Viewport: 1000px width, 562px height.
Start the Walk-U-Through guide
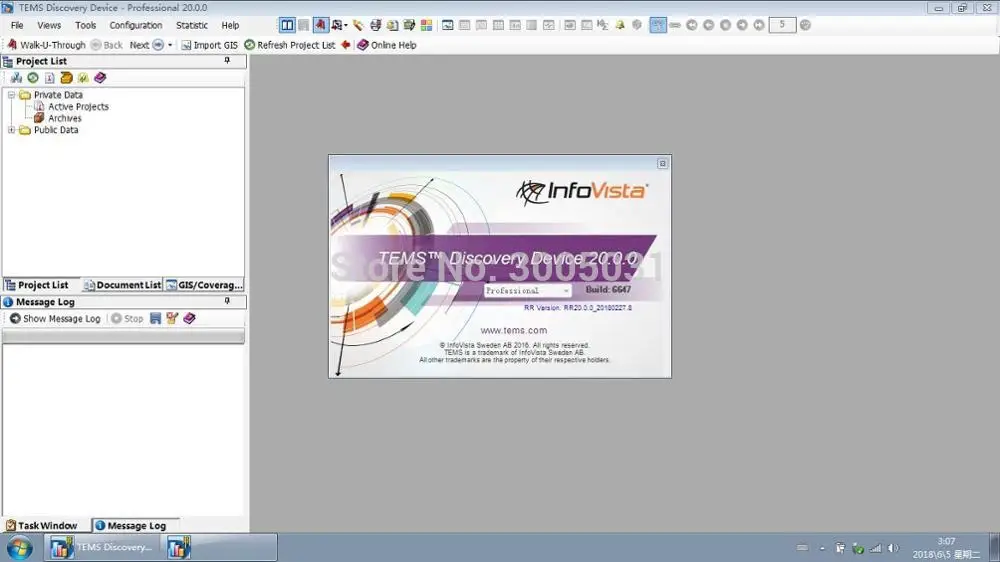[46, 45]
